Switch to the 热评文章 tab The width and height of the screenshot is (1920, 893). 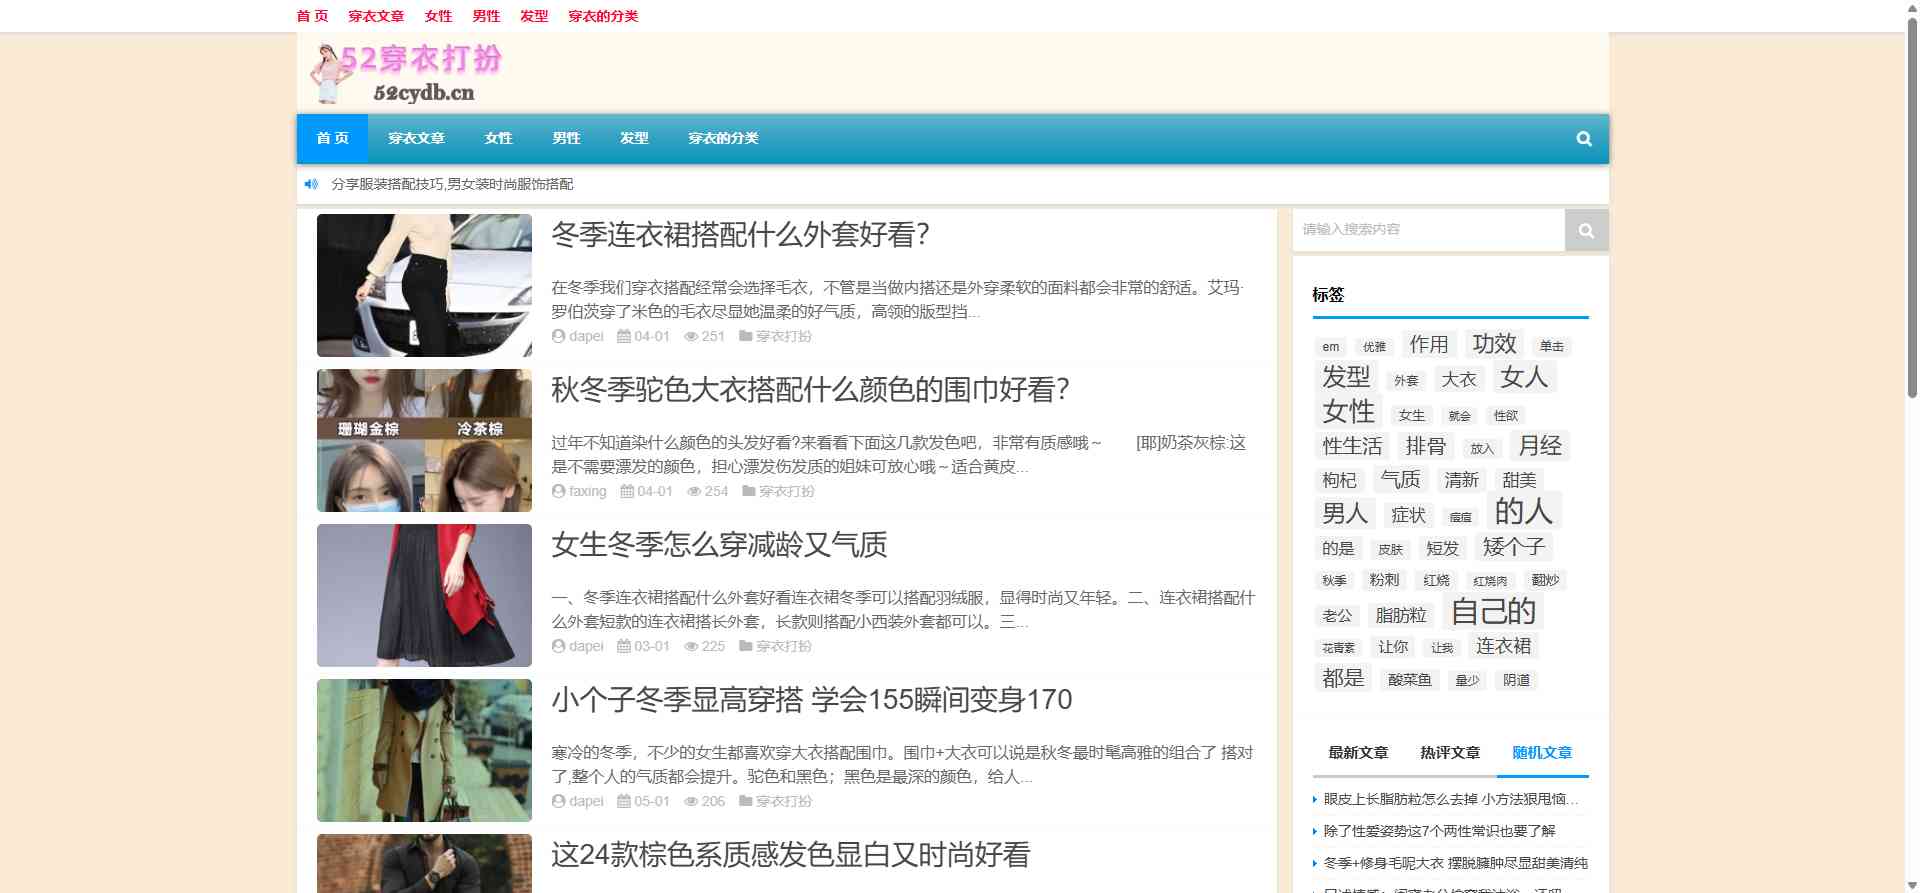point(1449,753)
